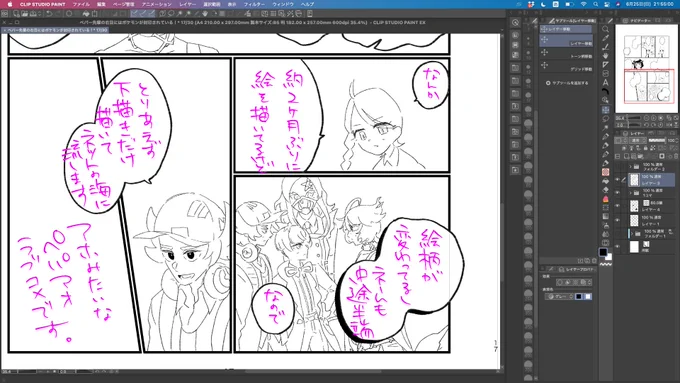Select the open document tab

point(55,30)
